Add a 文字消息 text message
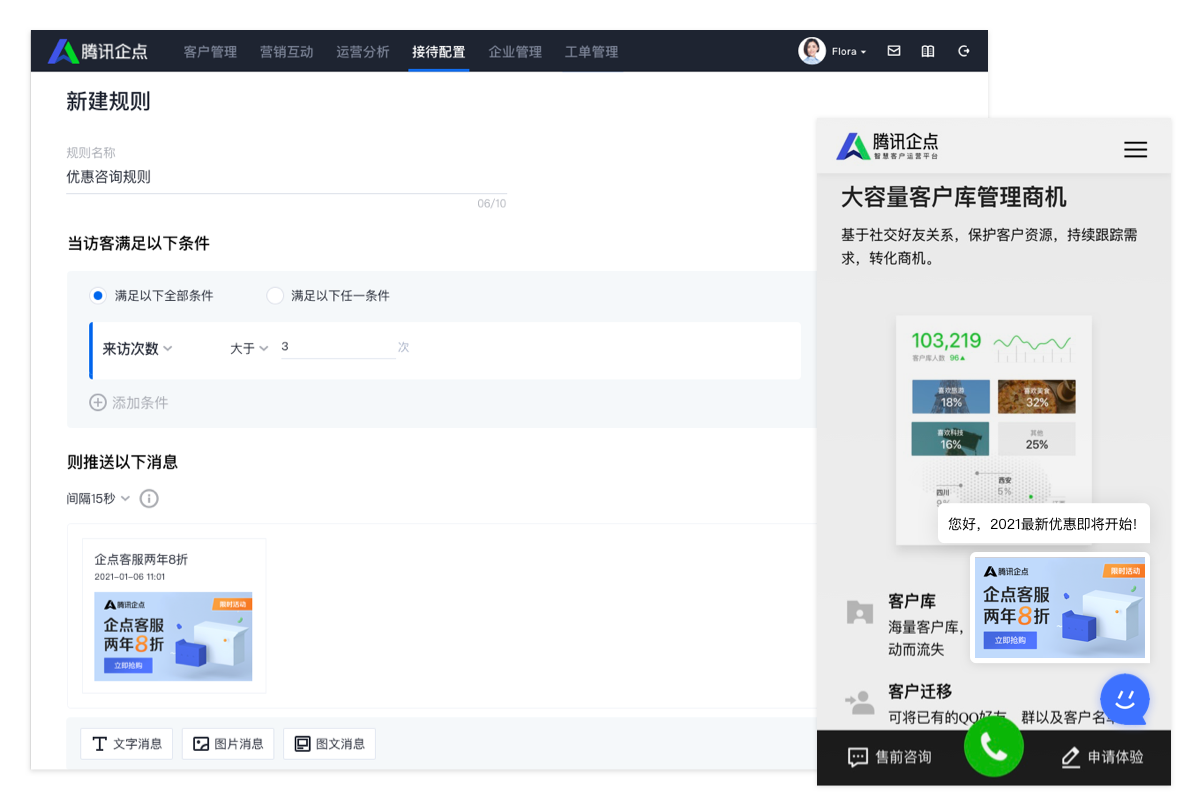This screenshot has width=1200, height=800. pos(127,744)
